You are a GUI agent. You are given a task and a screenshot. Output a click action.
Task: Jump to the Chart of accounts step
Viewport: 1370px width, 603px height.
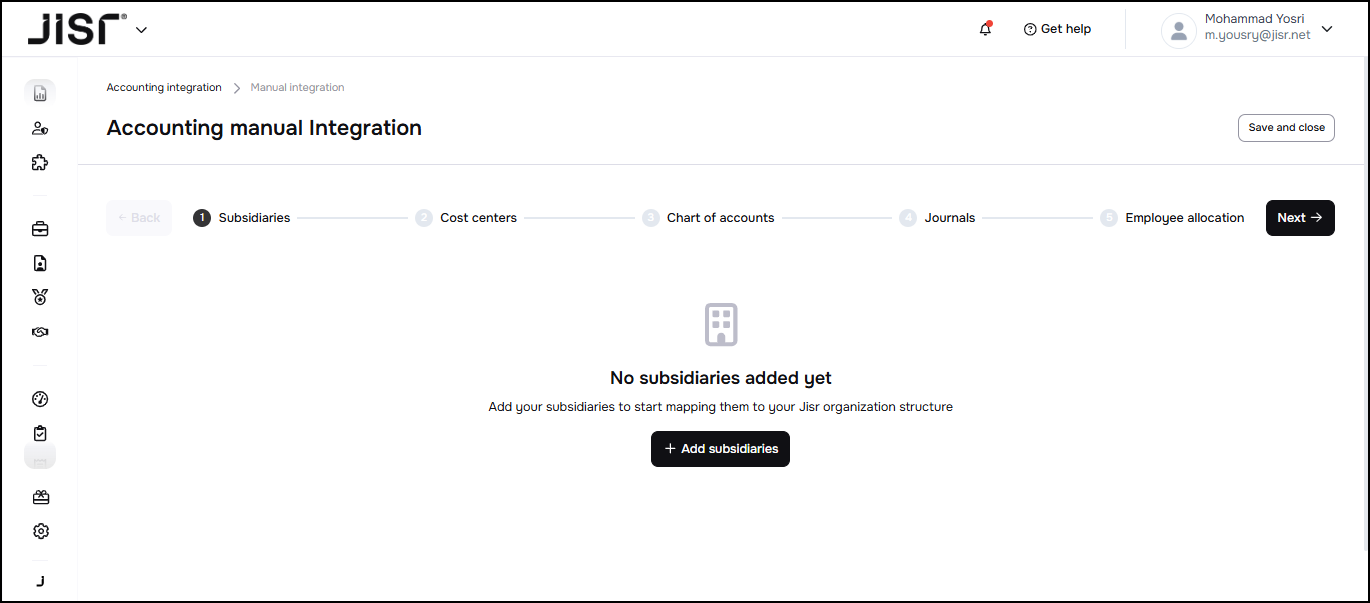point(720,218)
